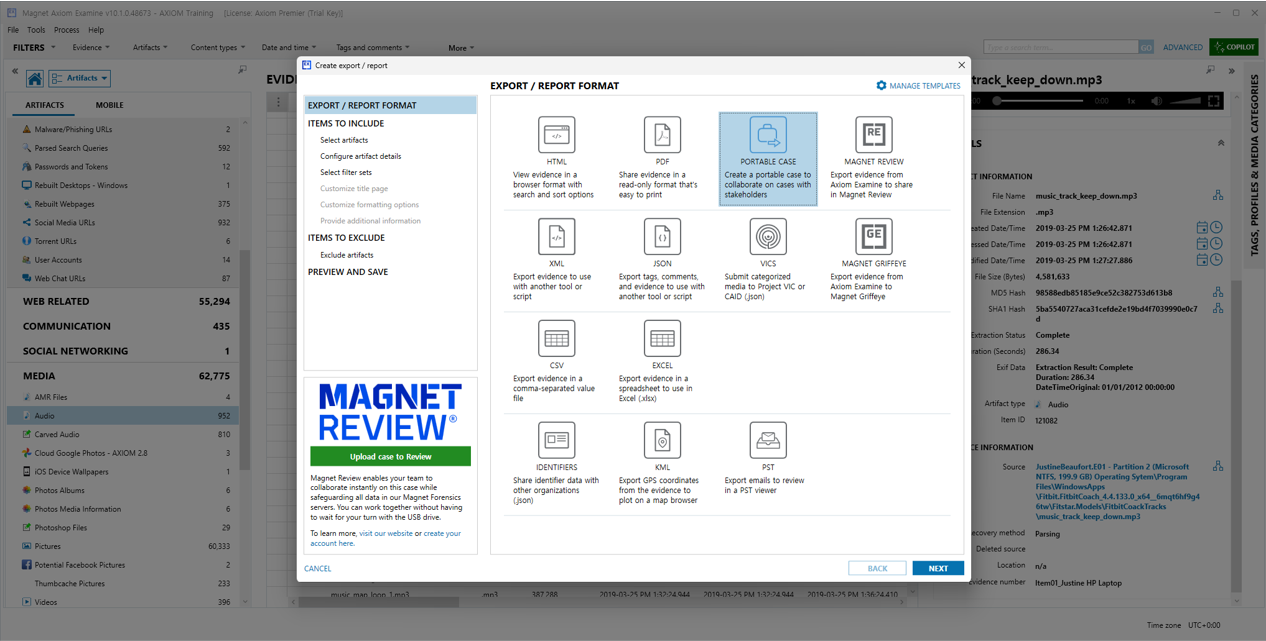This screenshot has width=1266, height=641.
Task: Click the Manage Templates gear icon
Action: point(881,86)
